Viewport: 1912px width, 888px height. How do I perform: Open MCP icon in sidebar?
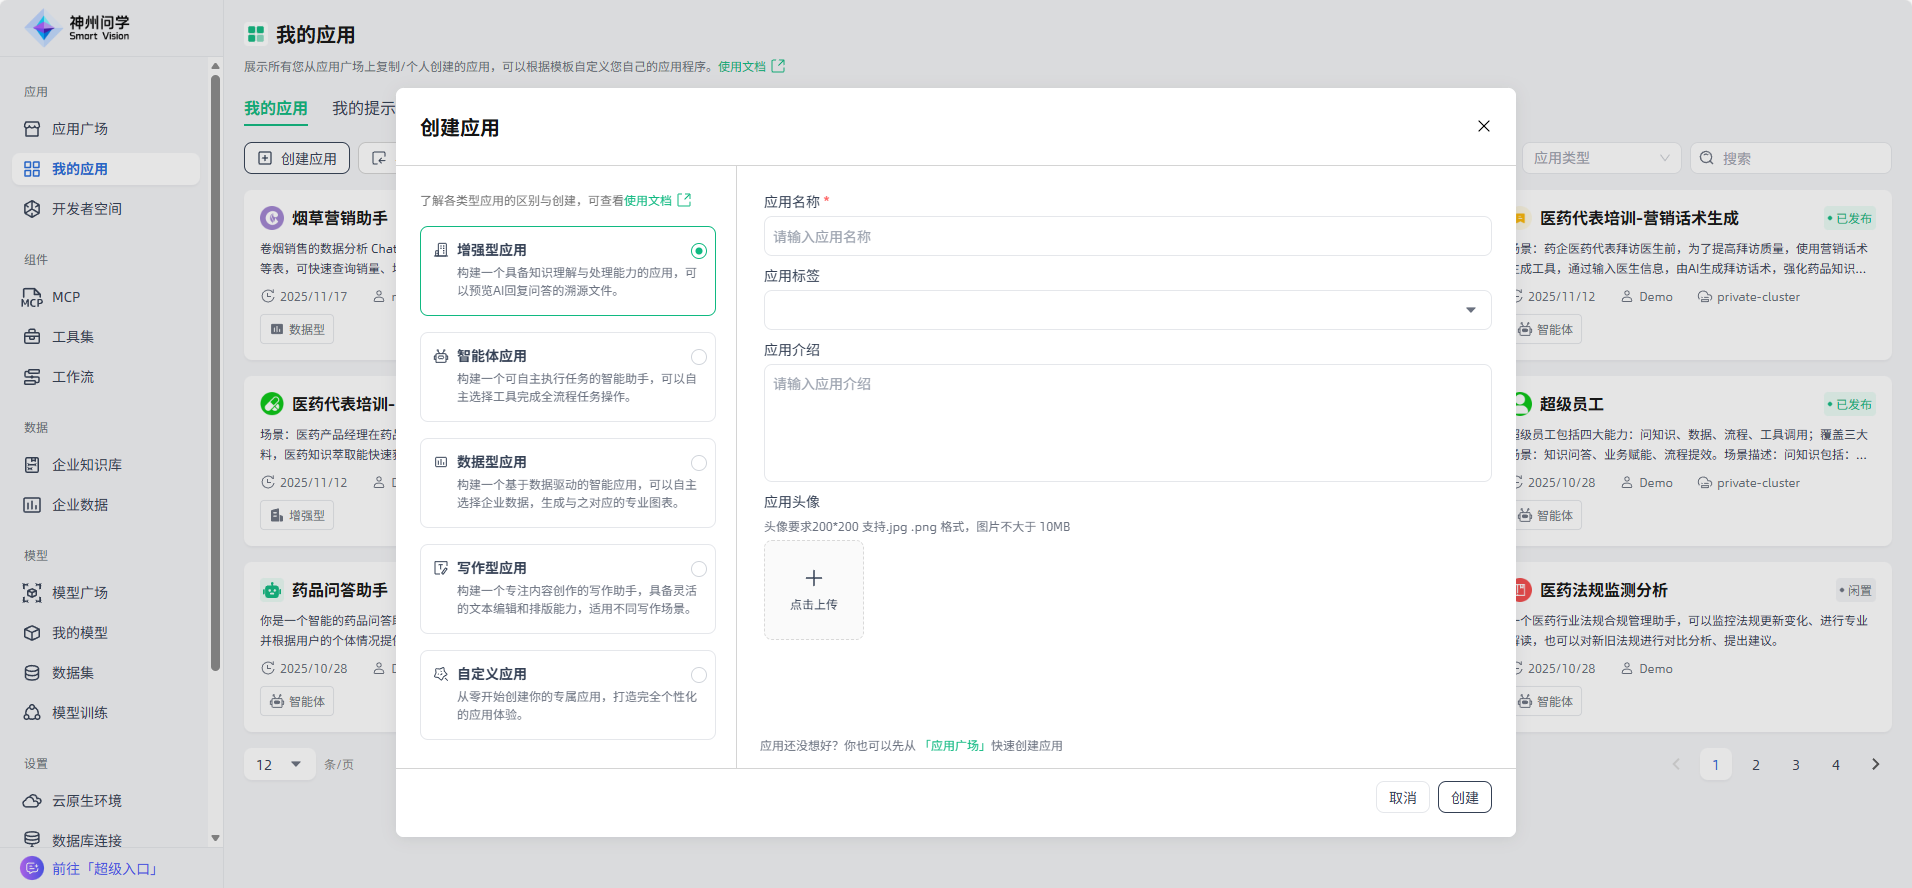[32, 297]
